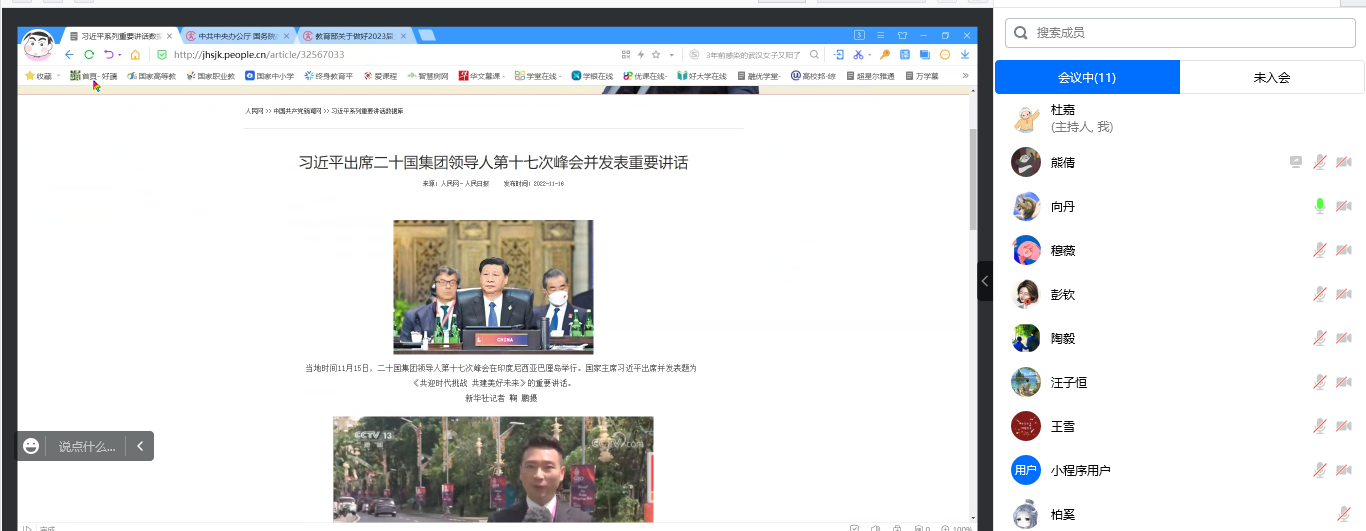Viewport: 1366px width, 531px height.
Task: Switch to the 未入会 tab
Action: click(1271, 77)
